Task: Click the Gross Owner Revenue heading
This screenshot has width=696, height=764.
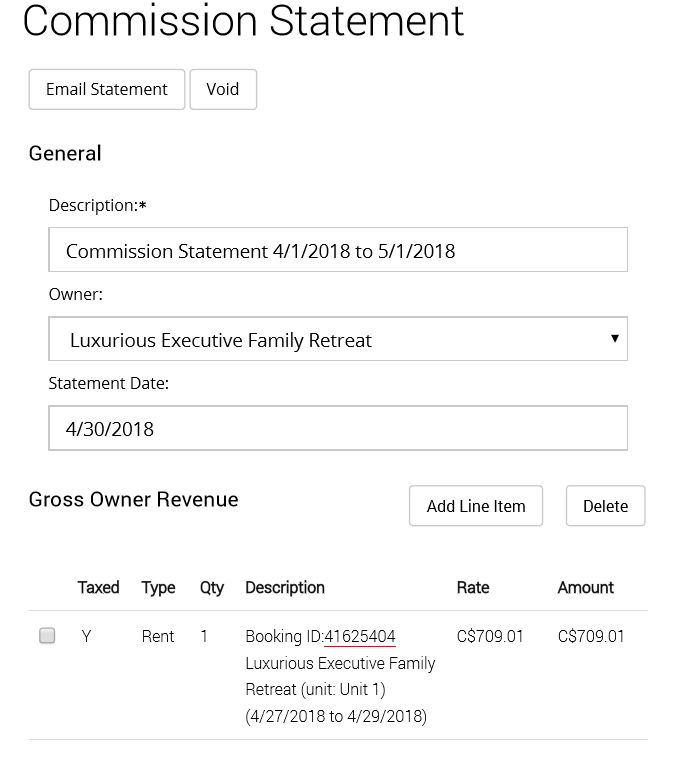Action: coord(134,499)
